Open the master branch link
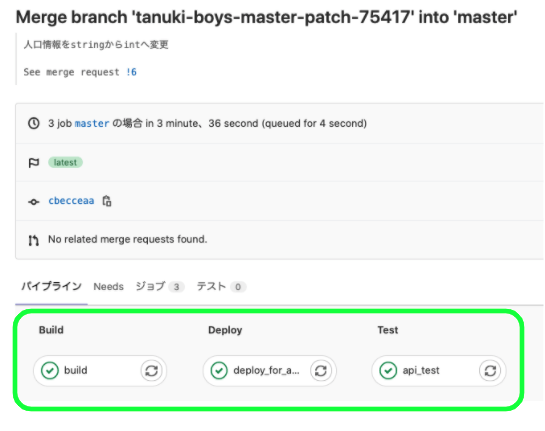 [92, 123]
